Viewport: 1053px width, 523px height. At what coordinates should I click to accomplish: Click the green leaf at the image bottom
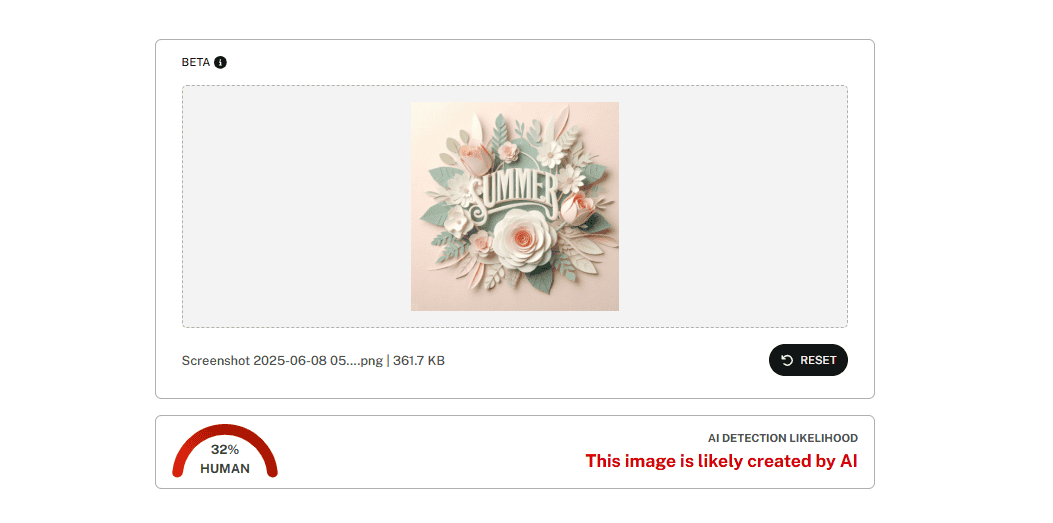point(539,279)
